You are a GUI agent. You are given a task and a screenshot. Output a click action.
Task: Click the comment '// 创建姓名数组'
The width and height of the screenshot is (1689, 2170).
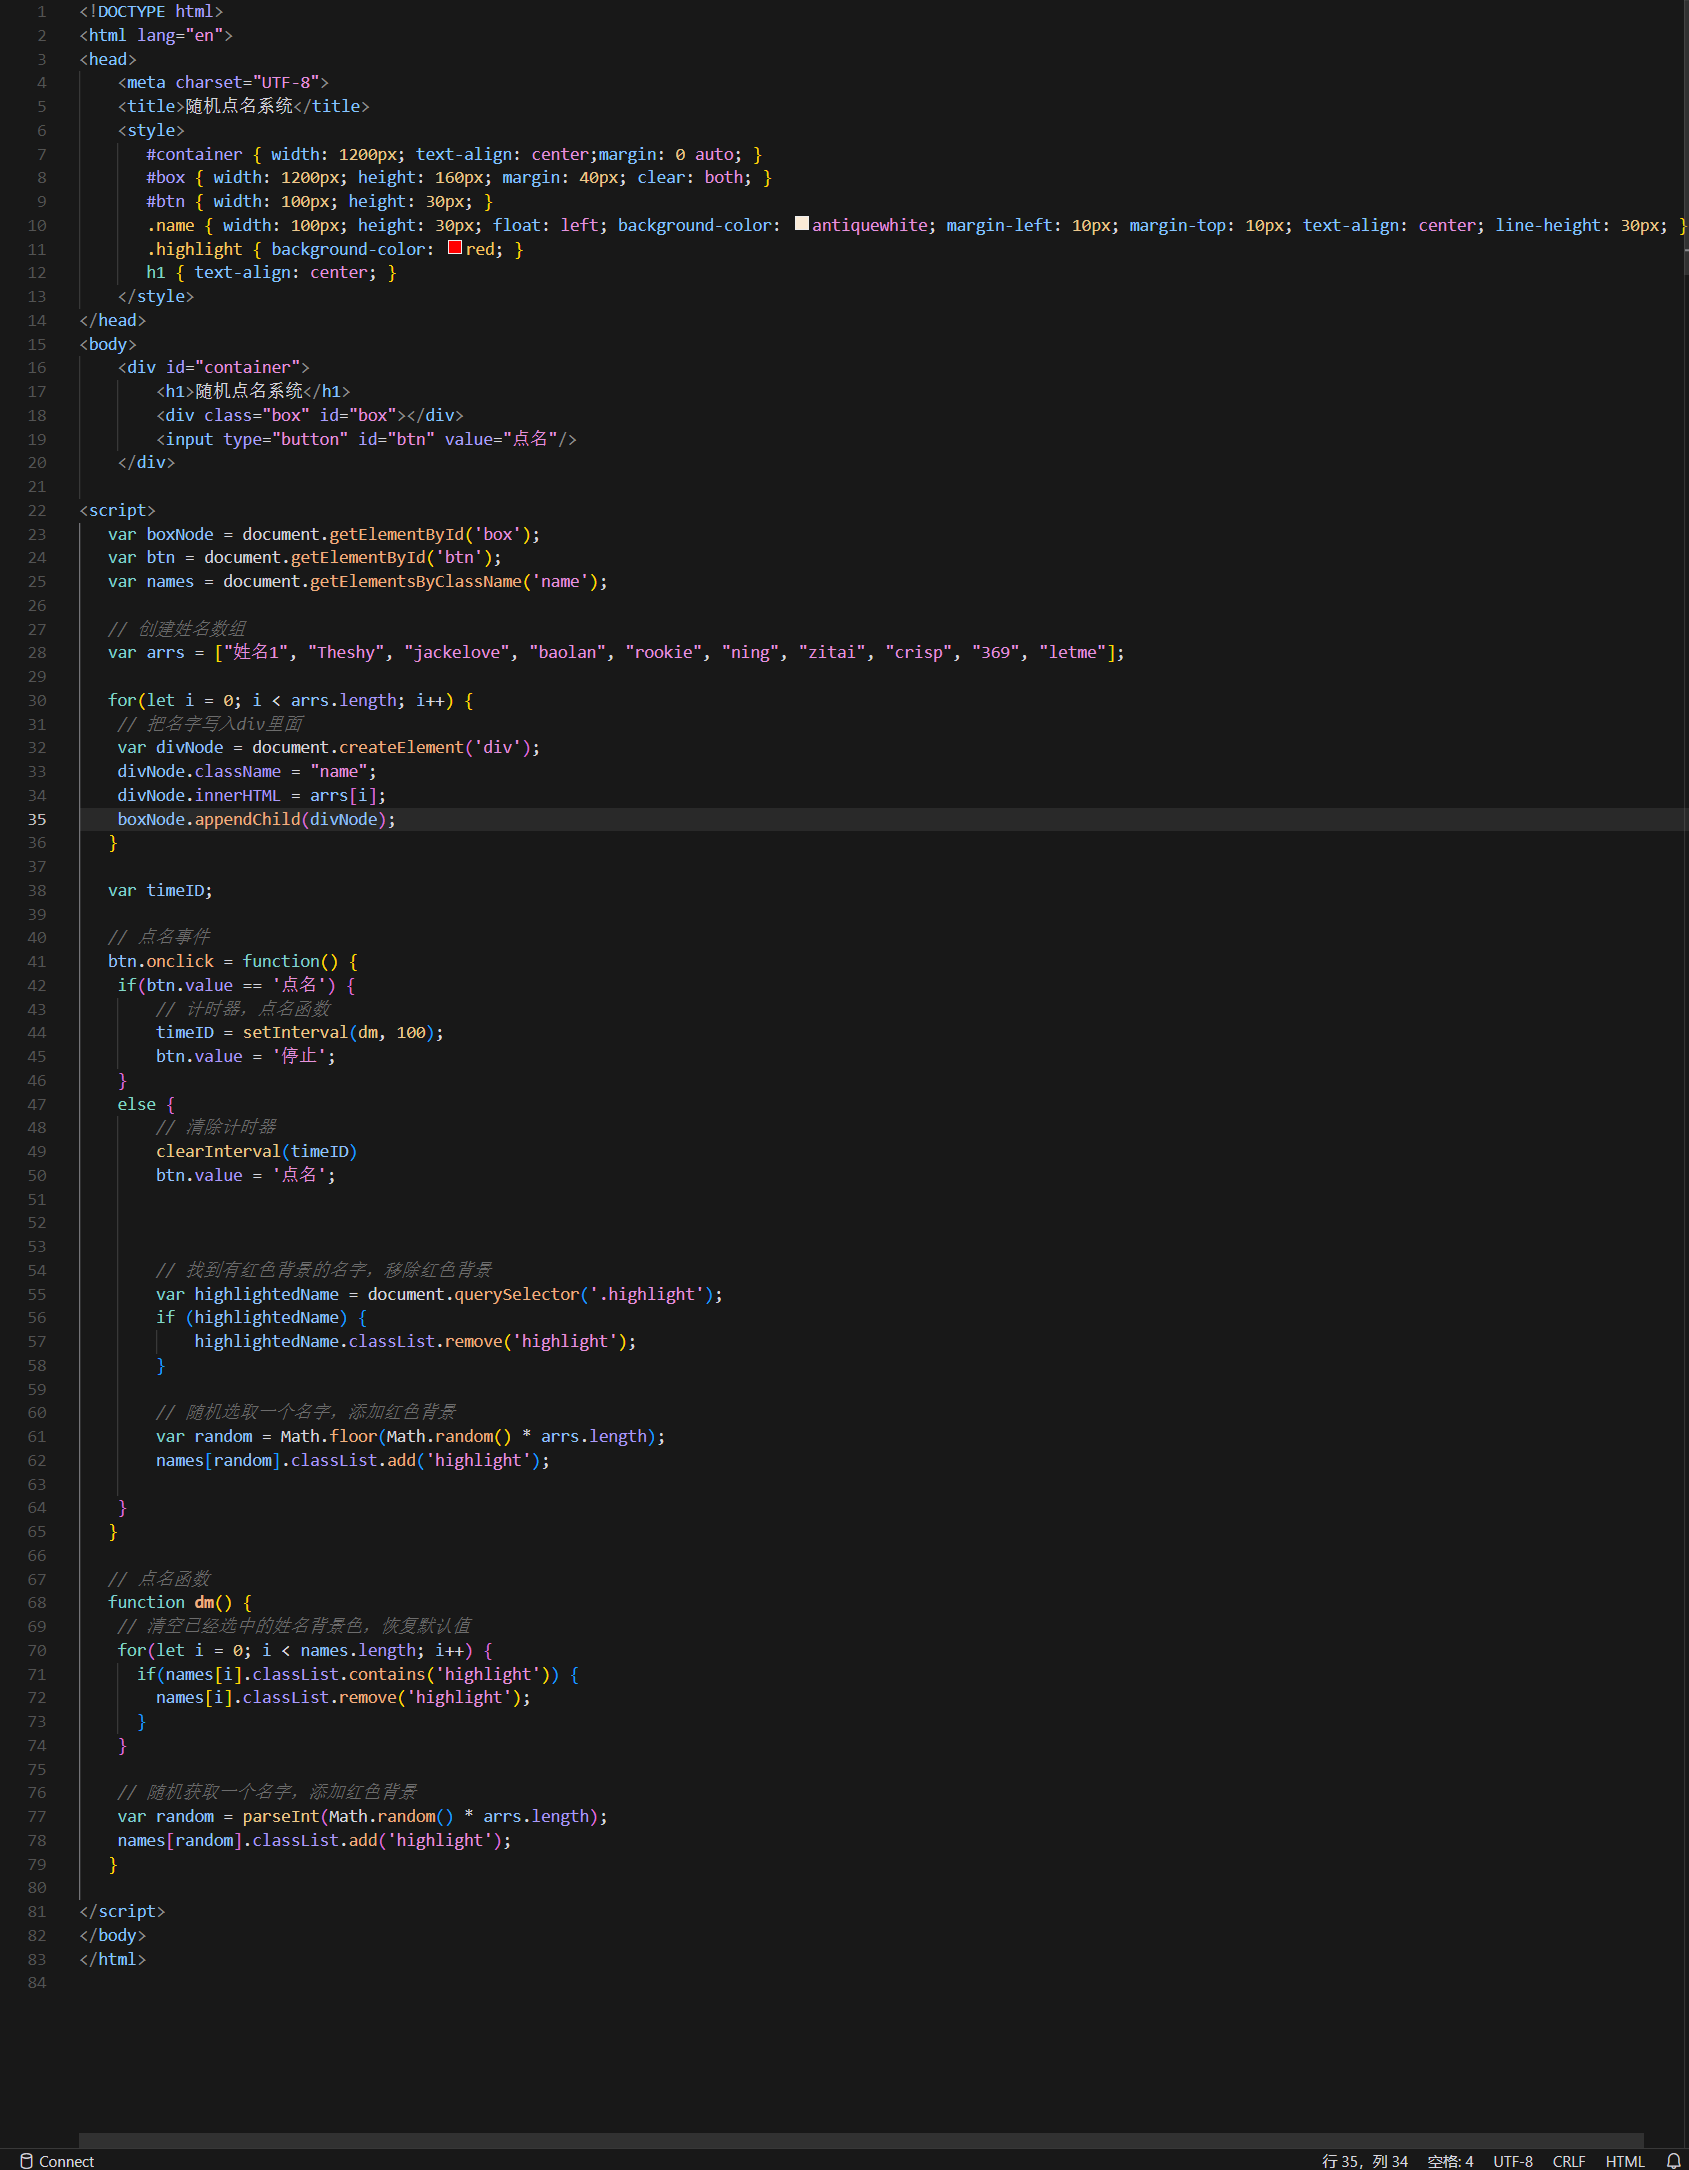177,628
